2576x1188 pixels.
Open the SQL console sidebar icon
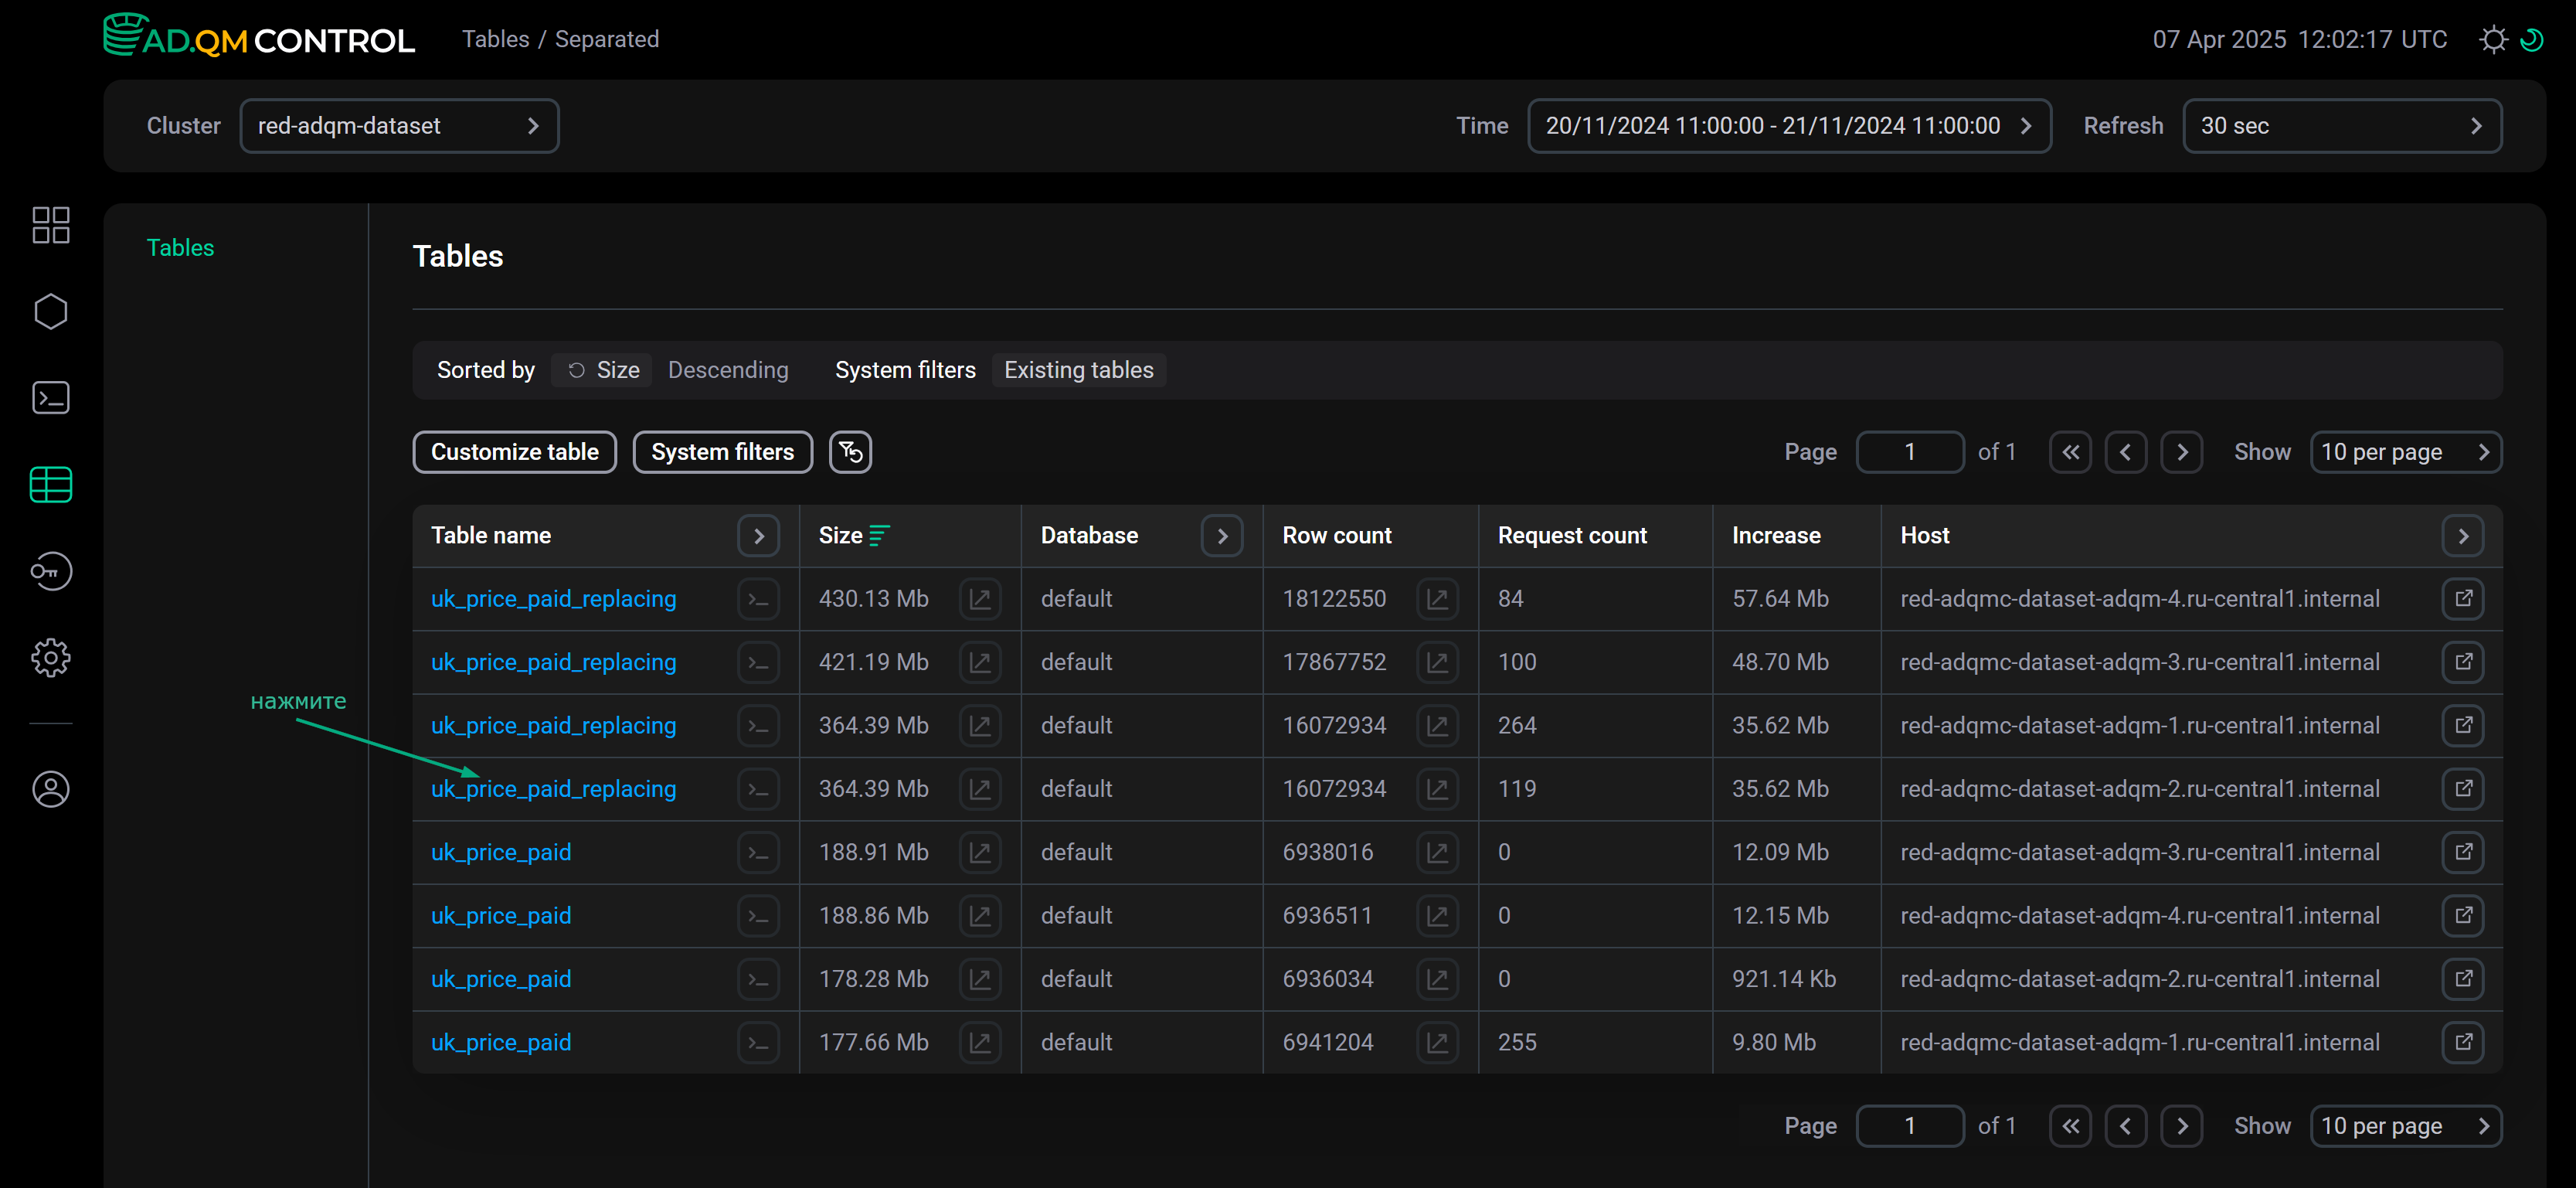[x=50, y=398]
